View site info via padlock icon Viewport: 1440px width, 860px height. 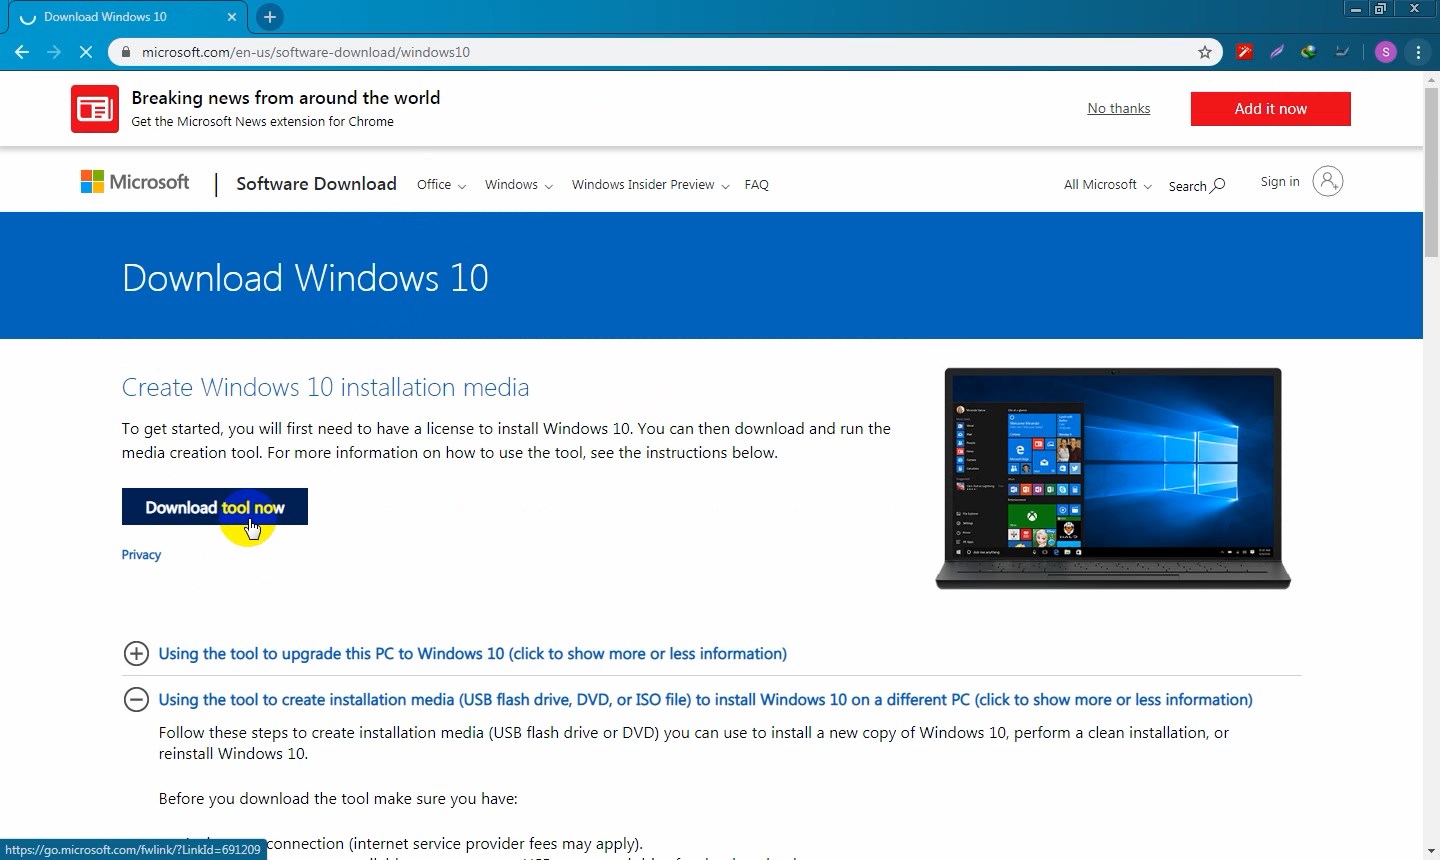coord(125,52)
